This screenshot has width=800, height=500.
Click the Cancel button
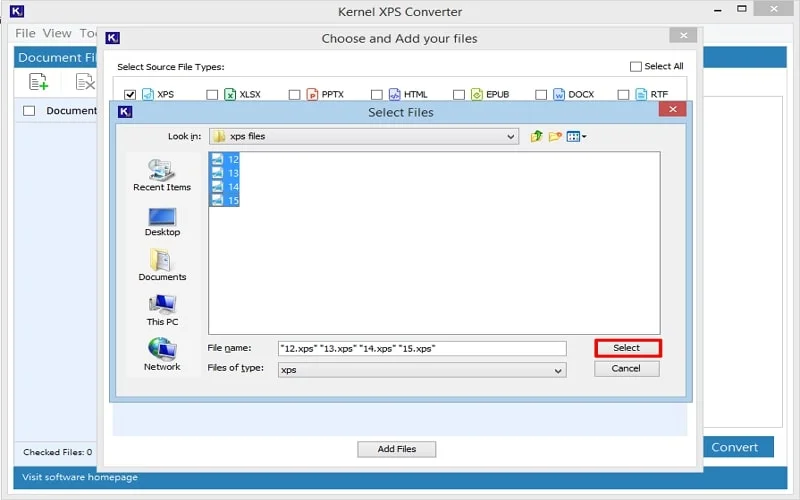pyautogui.click(x=627, y=368)
